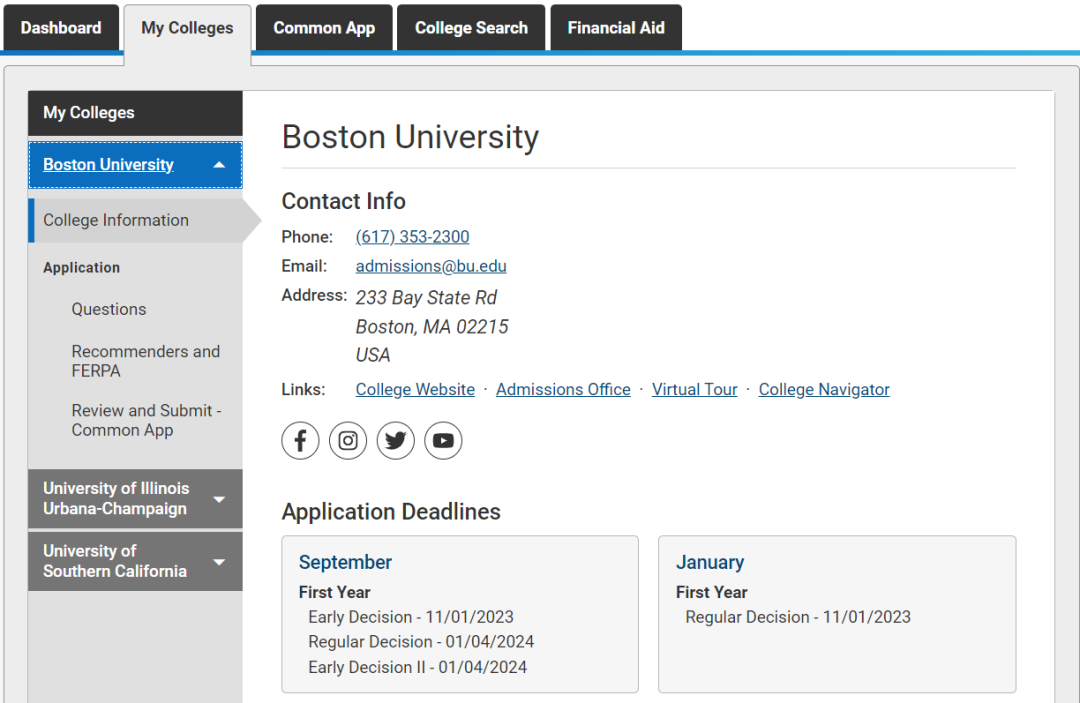Viewport: 1080px width, 703px height.
Task: Open the College Navigator link
Action: (x=824, y=390)
